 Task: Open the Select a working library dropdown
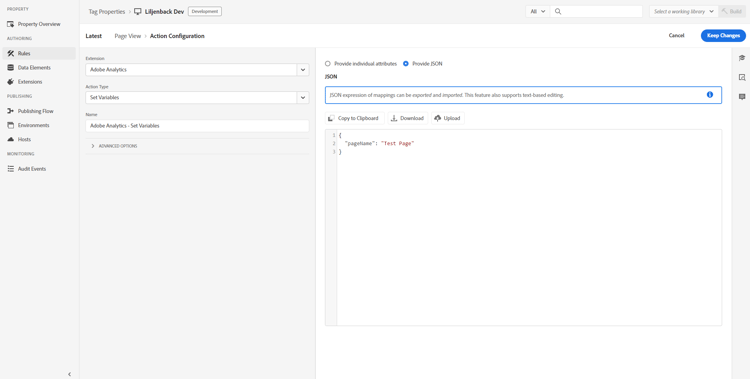pos(684,11)
